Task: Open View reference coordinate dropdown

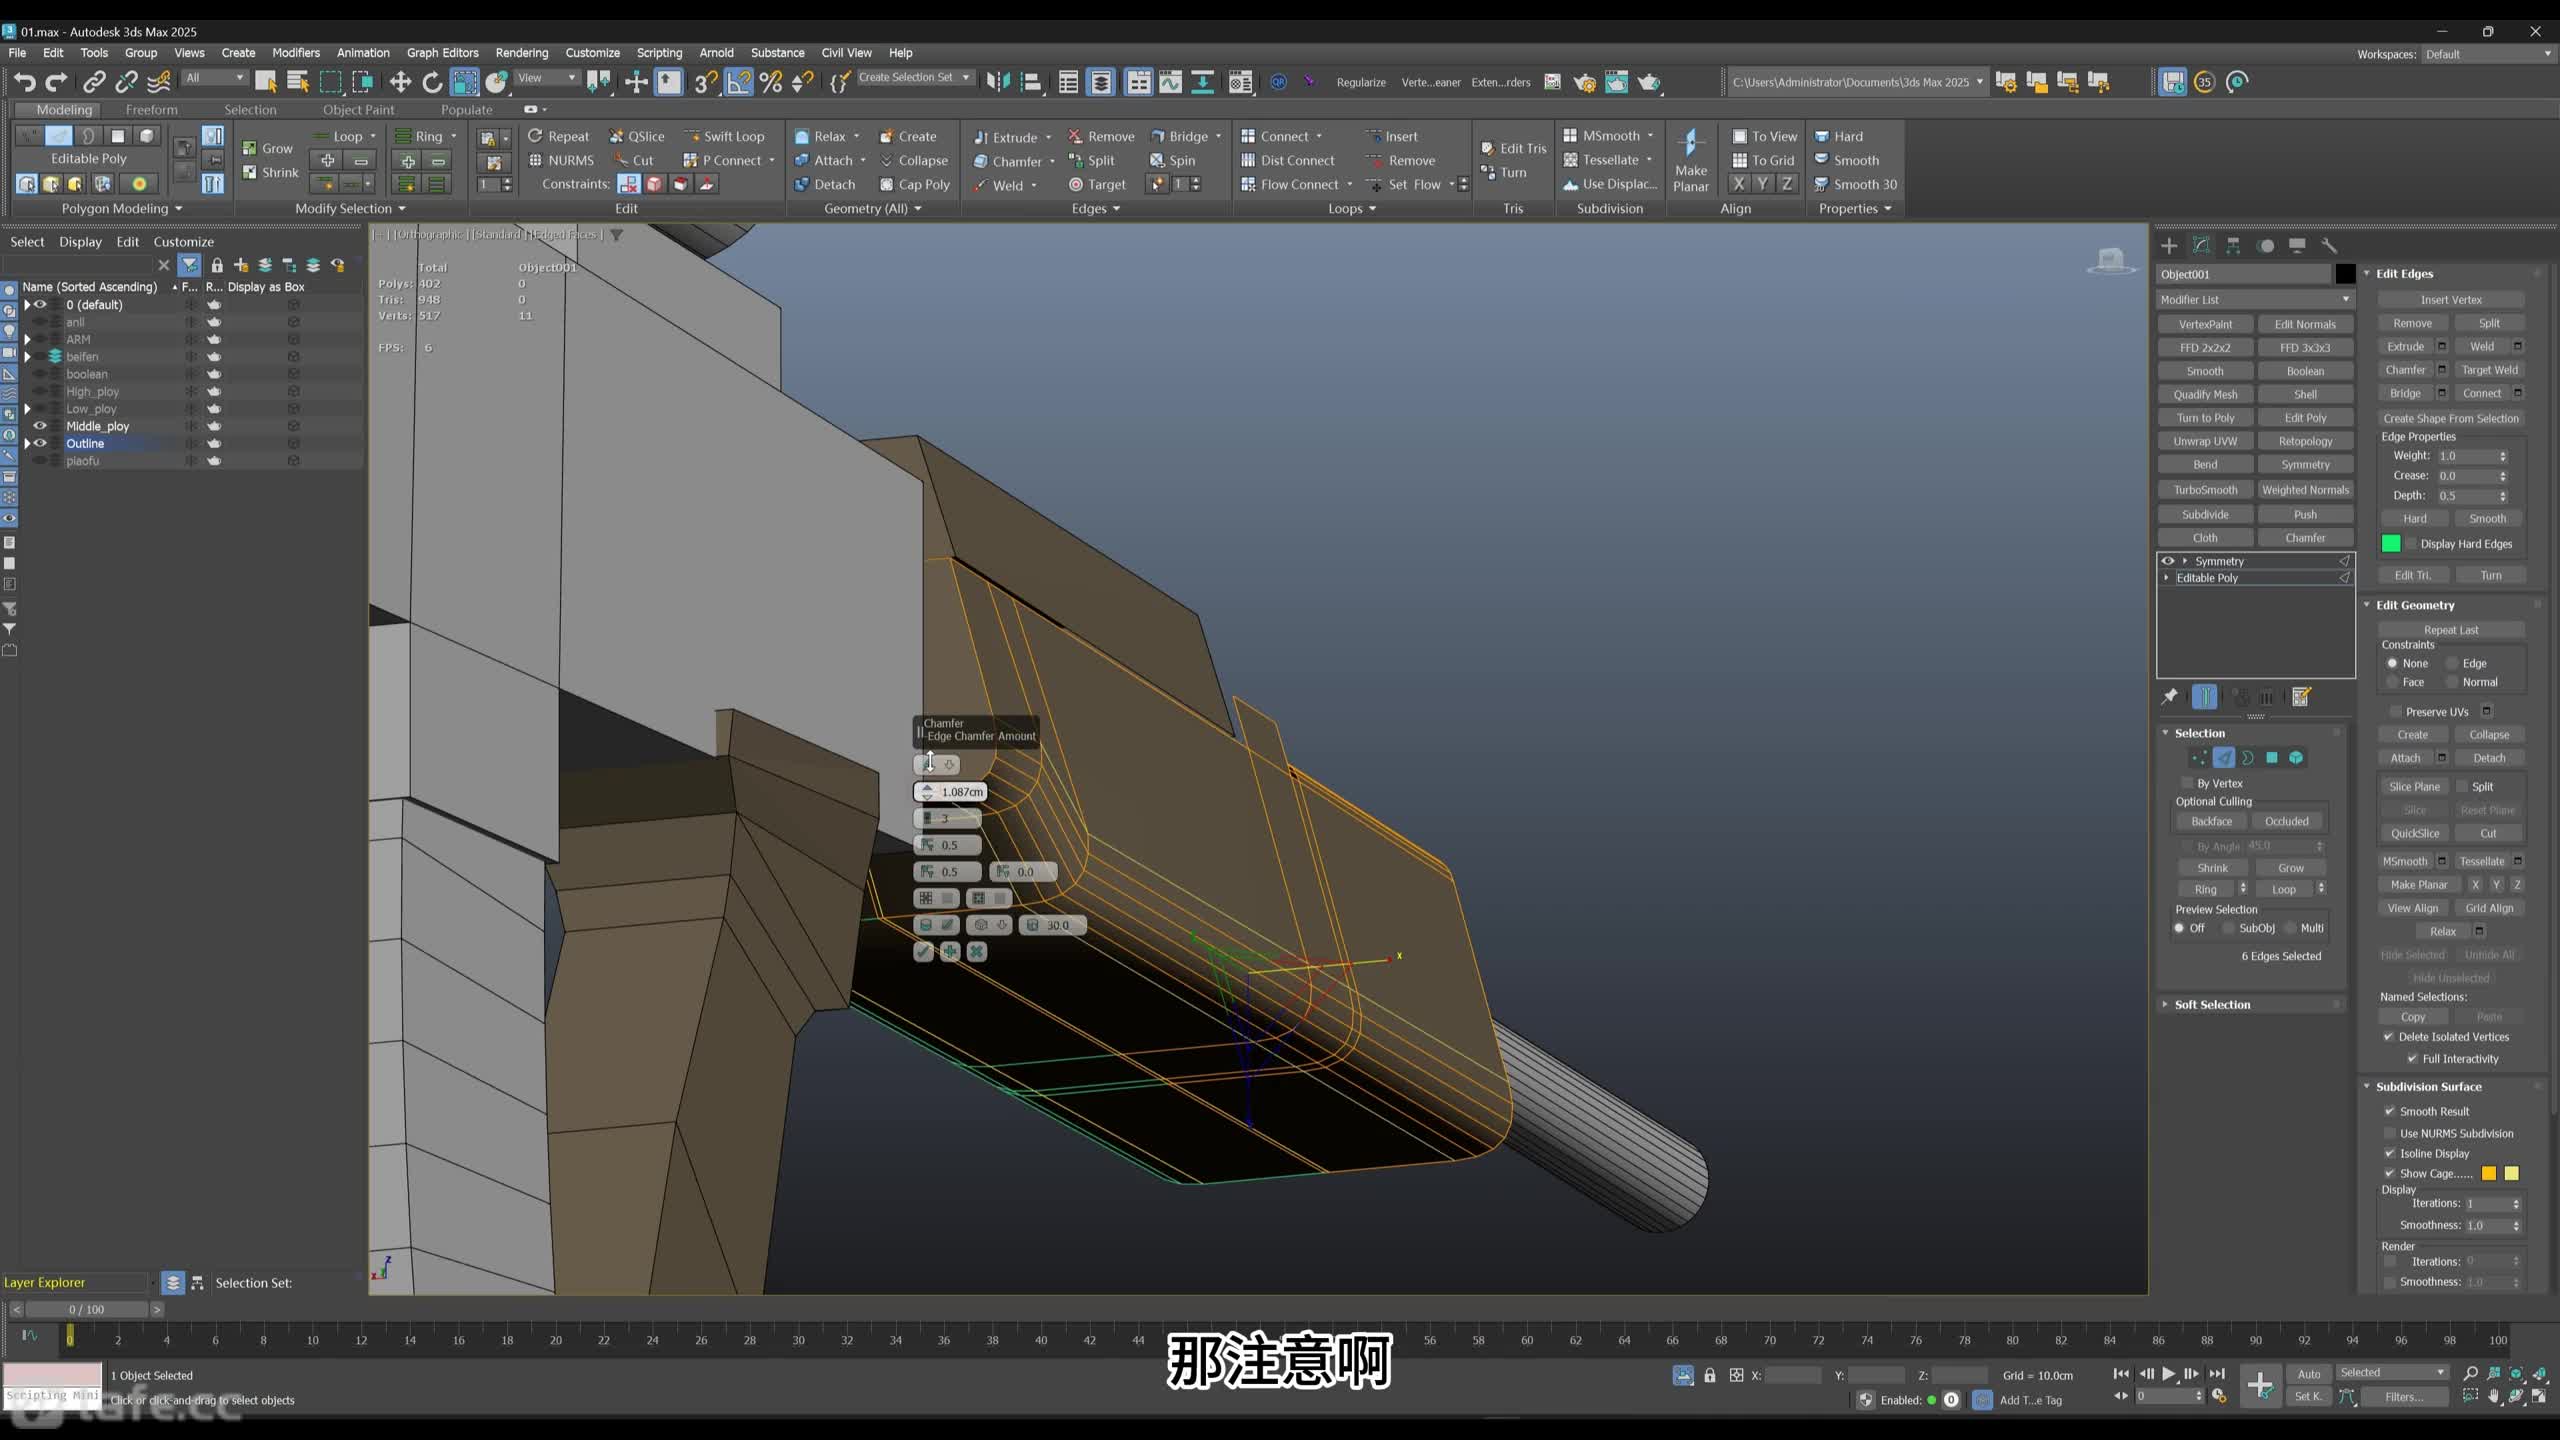Action: click(x=546, y=78)
